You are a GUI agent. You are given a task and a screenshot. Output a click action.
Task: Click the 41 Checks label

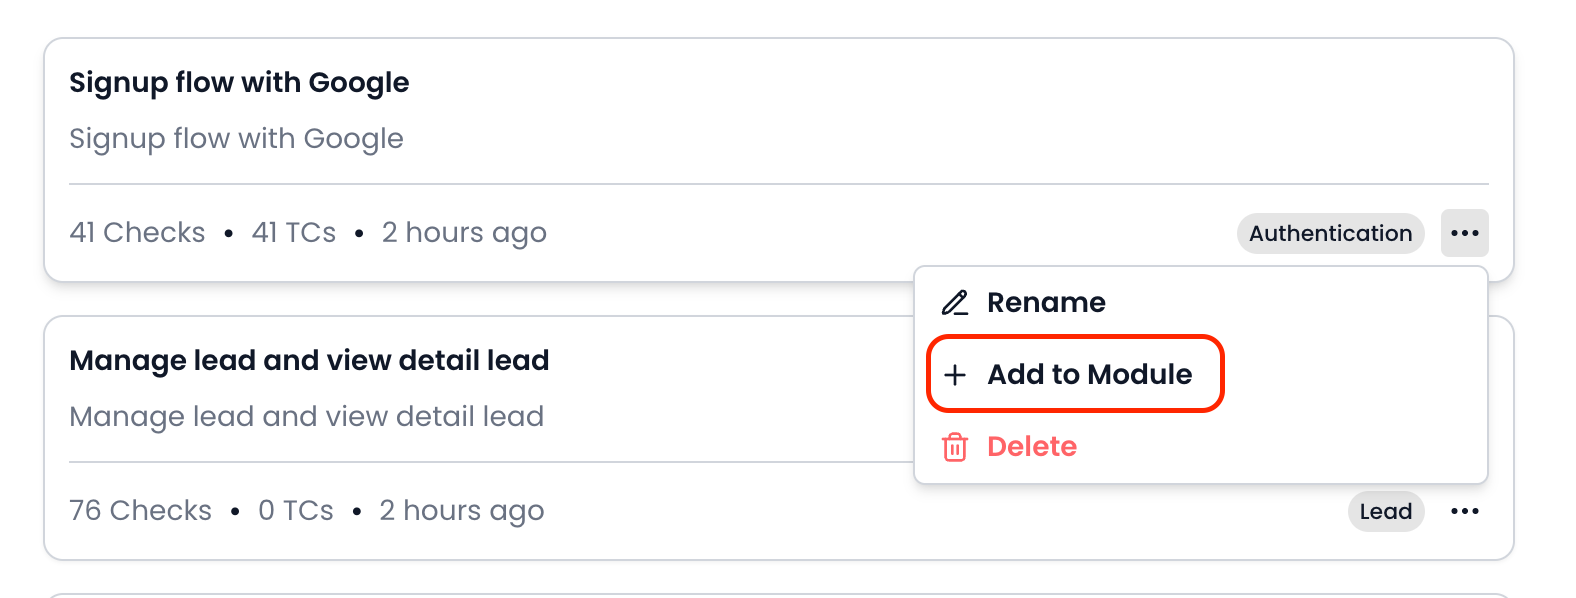click(x=137, y=232)
